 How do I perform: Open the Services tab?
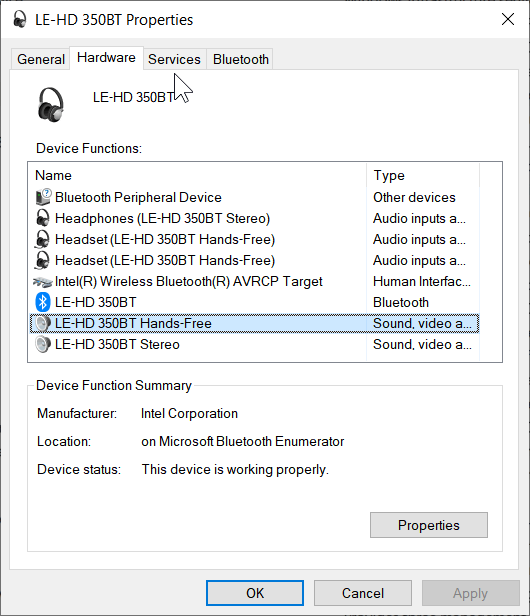tap(174, 59)
